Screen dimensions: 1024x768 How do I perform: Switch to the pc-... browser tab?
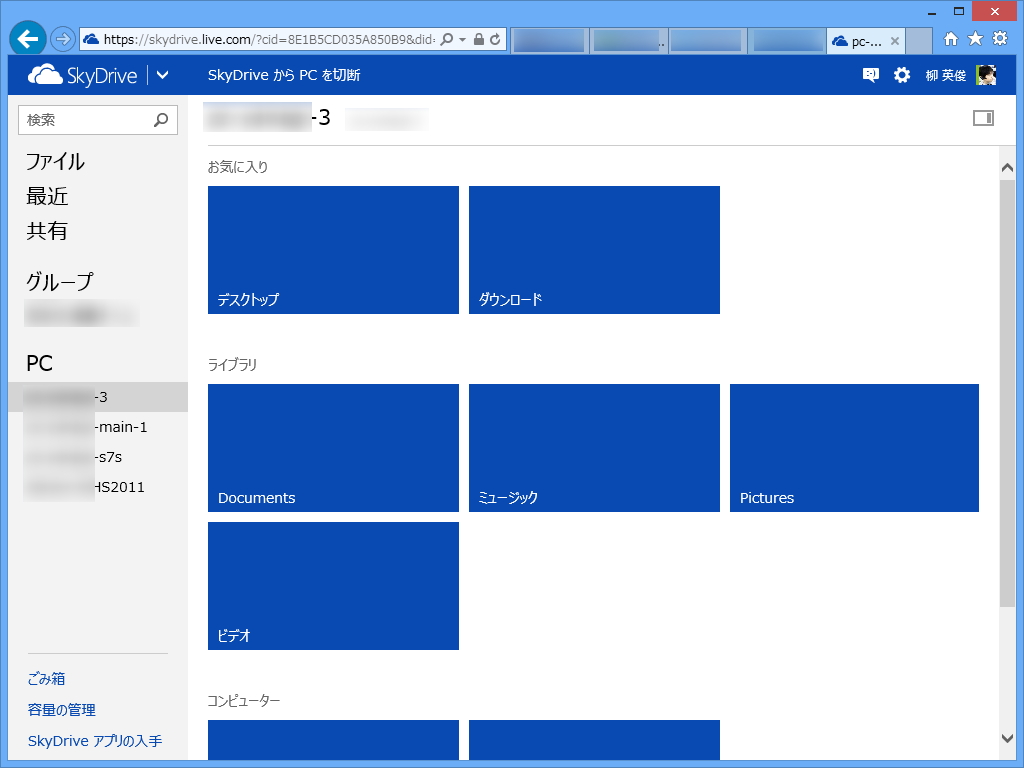click(860, 40)
